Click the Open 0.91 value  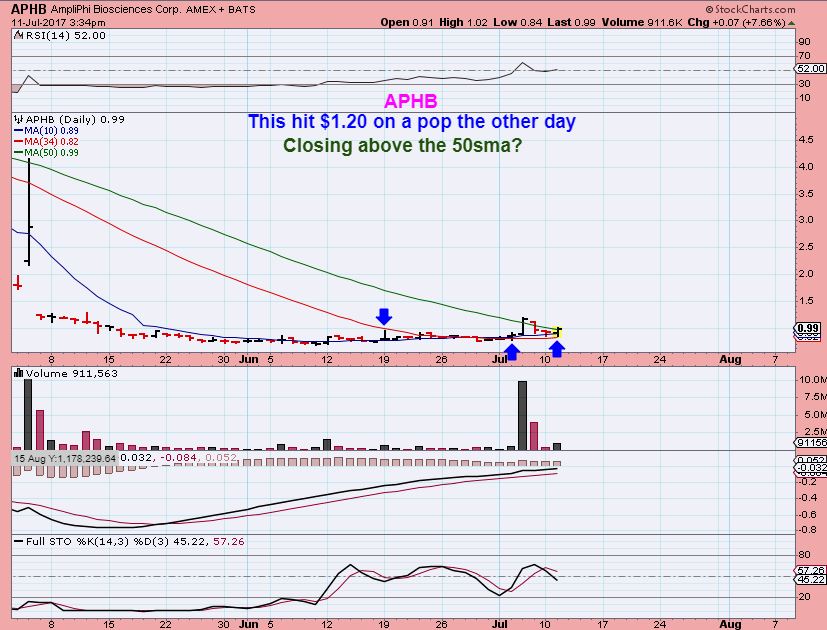pyautogui.click(x=407, y=22)
